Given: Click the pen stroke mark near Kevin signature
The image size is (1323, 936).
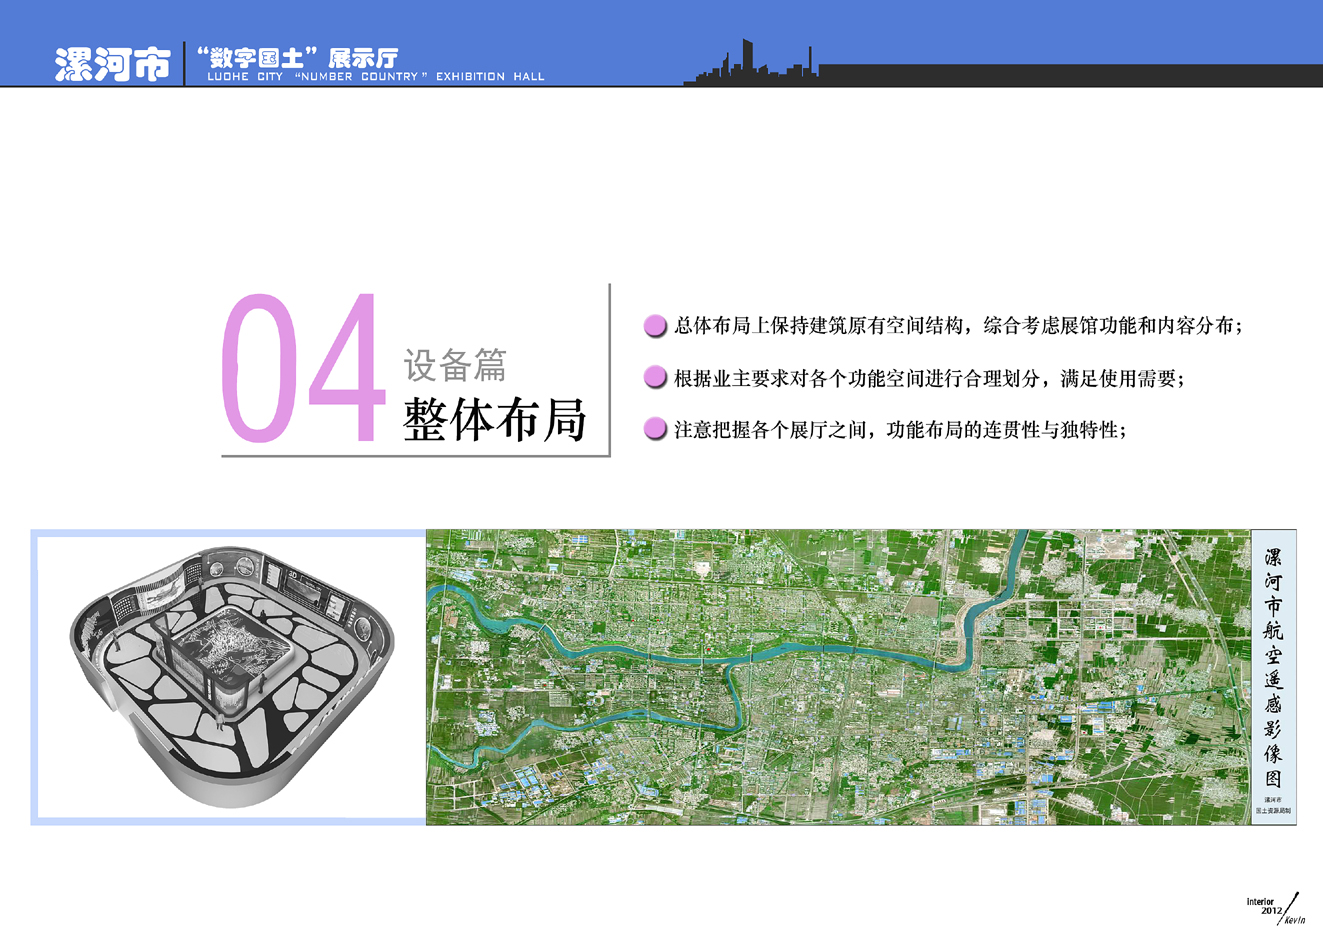Looking at the screenshot, I should click(1288, 905).
